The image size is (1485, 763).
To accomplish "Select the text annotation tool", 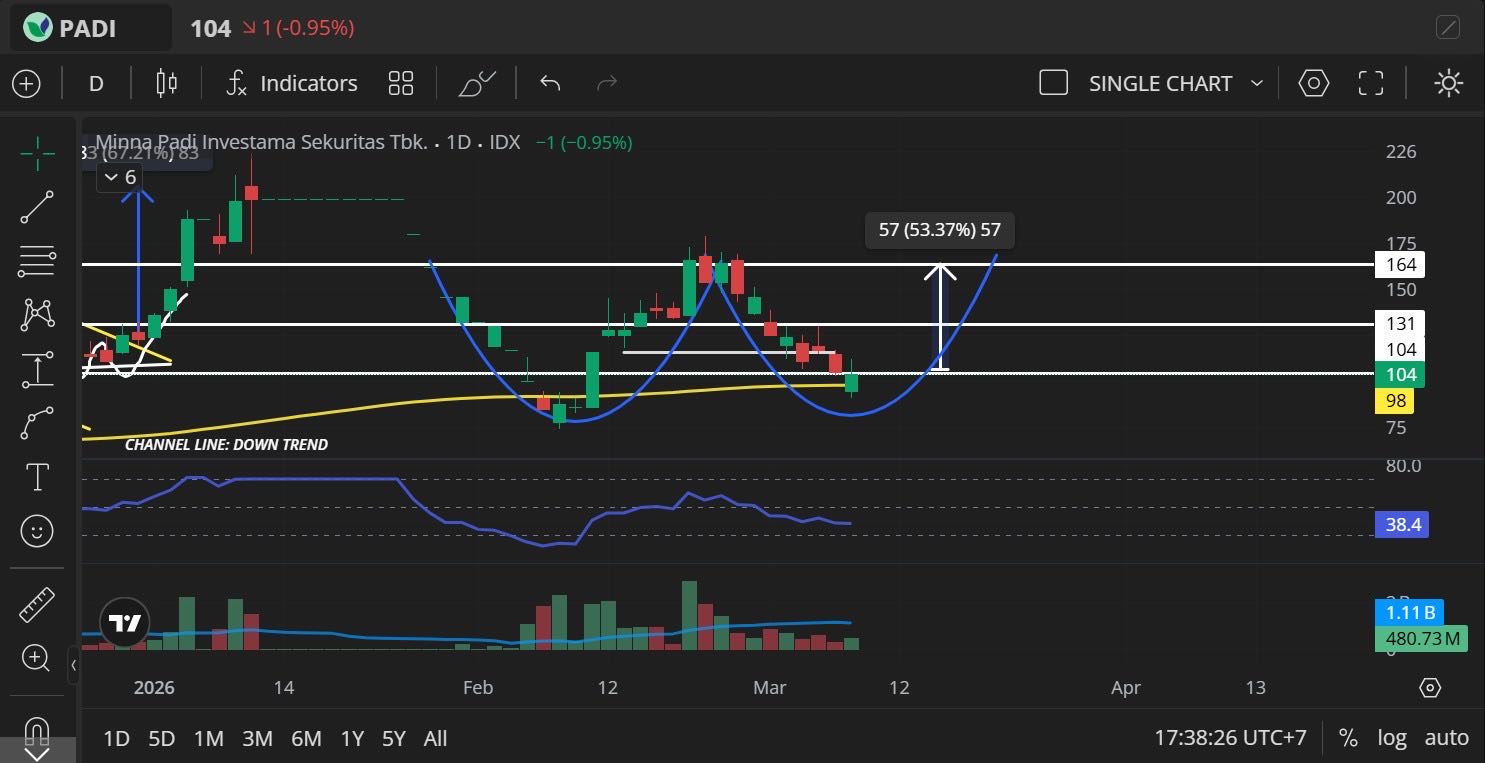I will pyautogui.click(x=37, y=477).
